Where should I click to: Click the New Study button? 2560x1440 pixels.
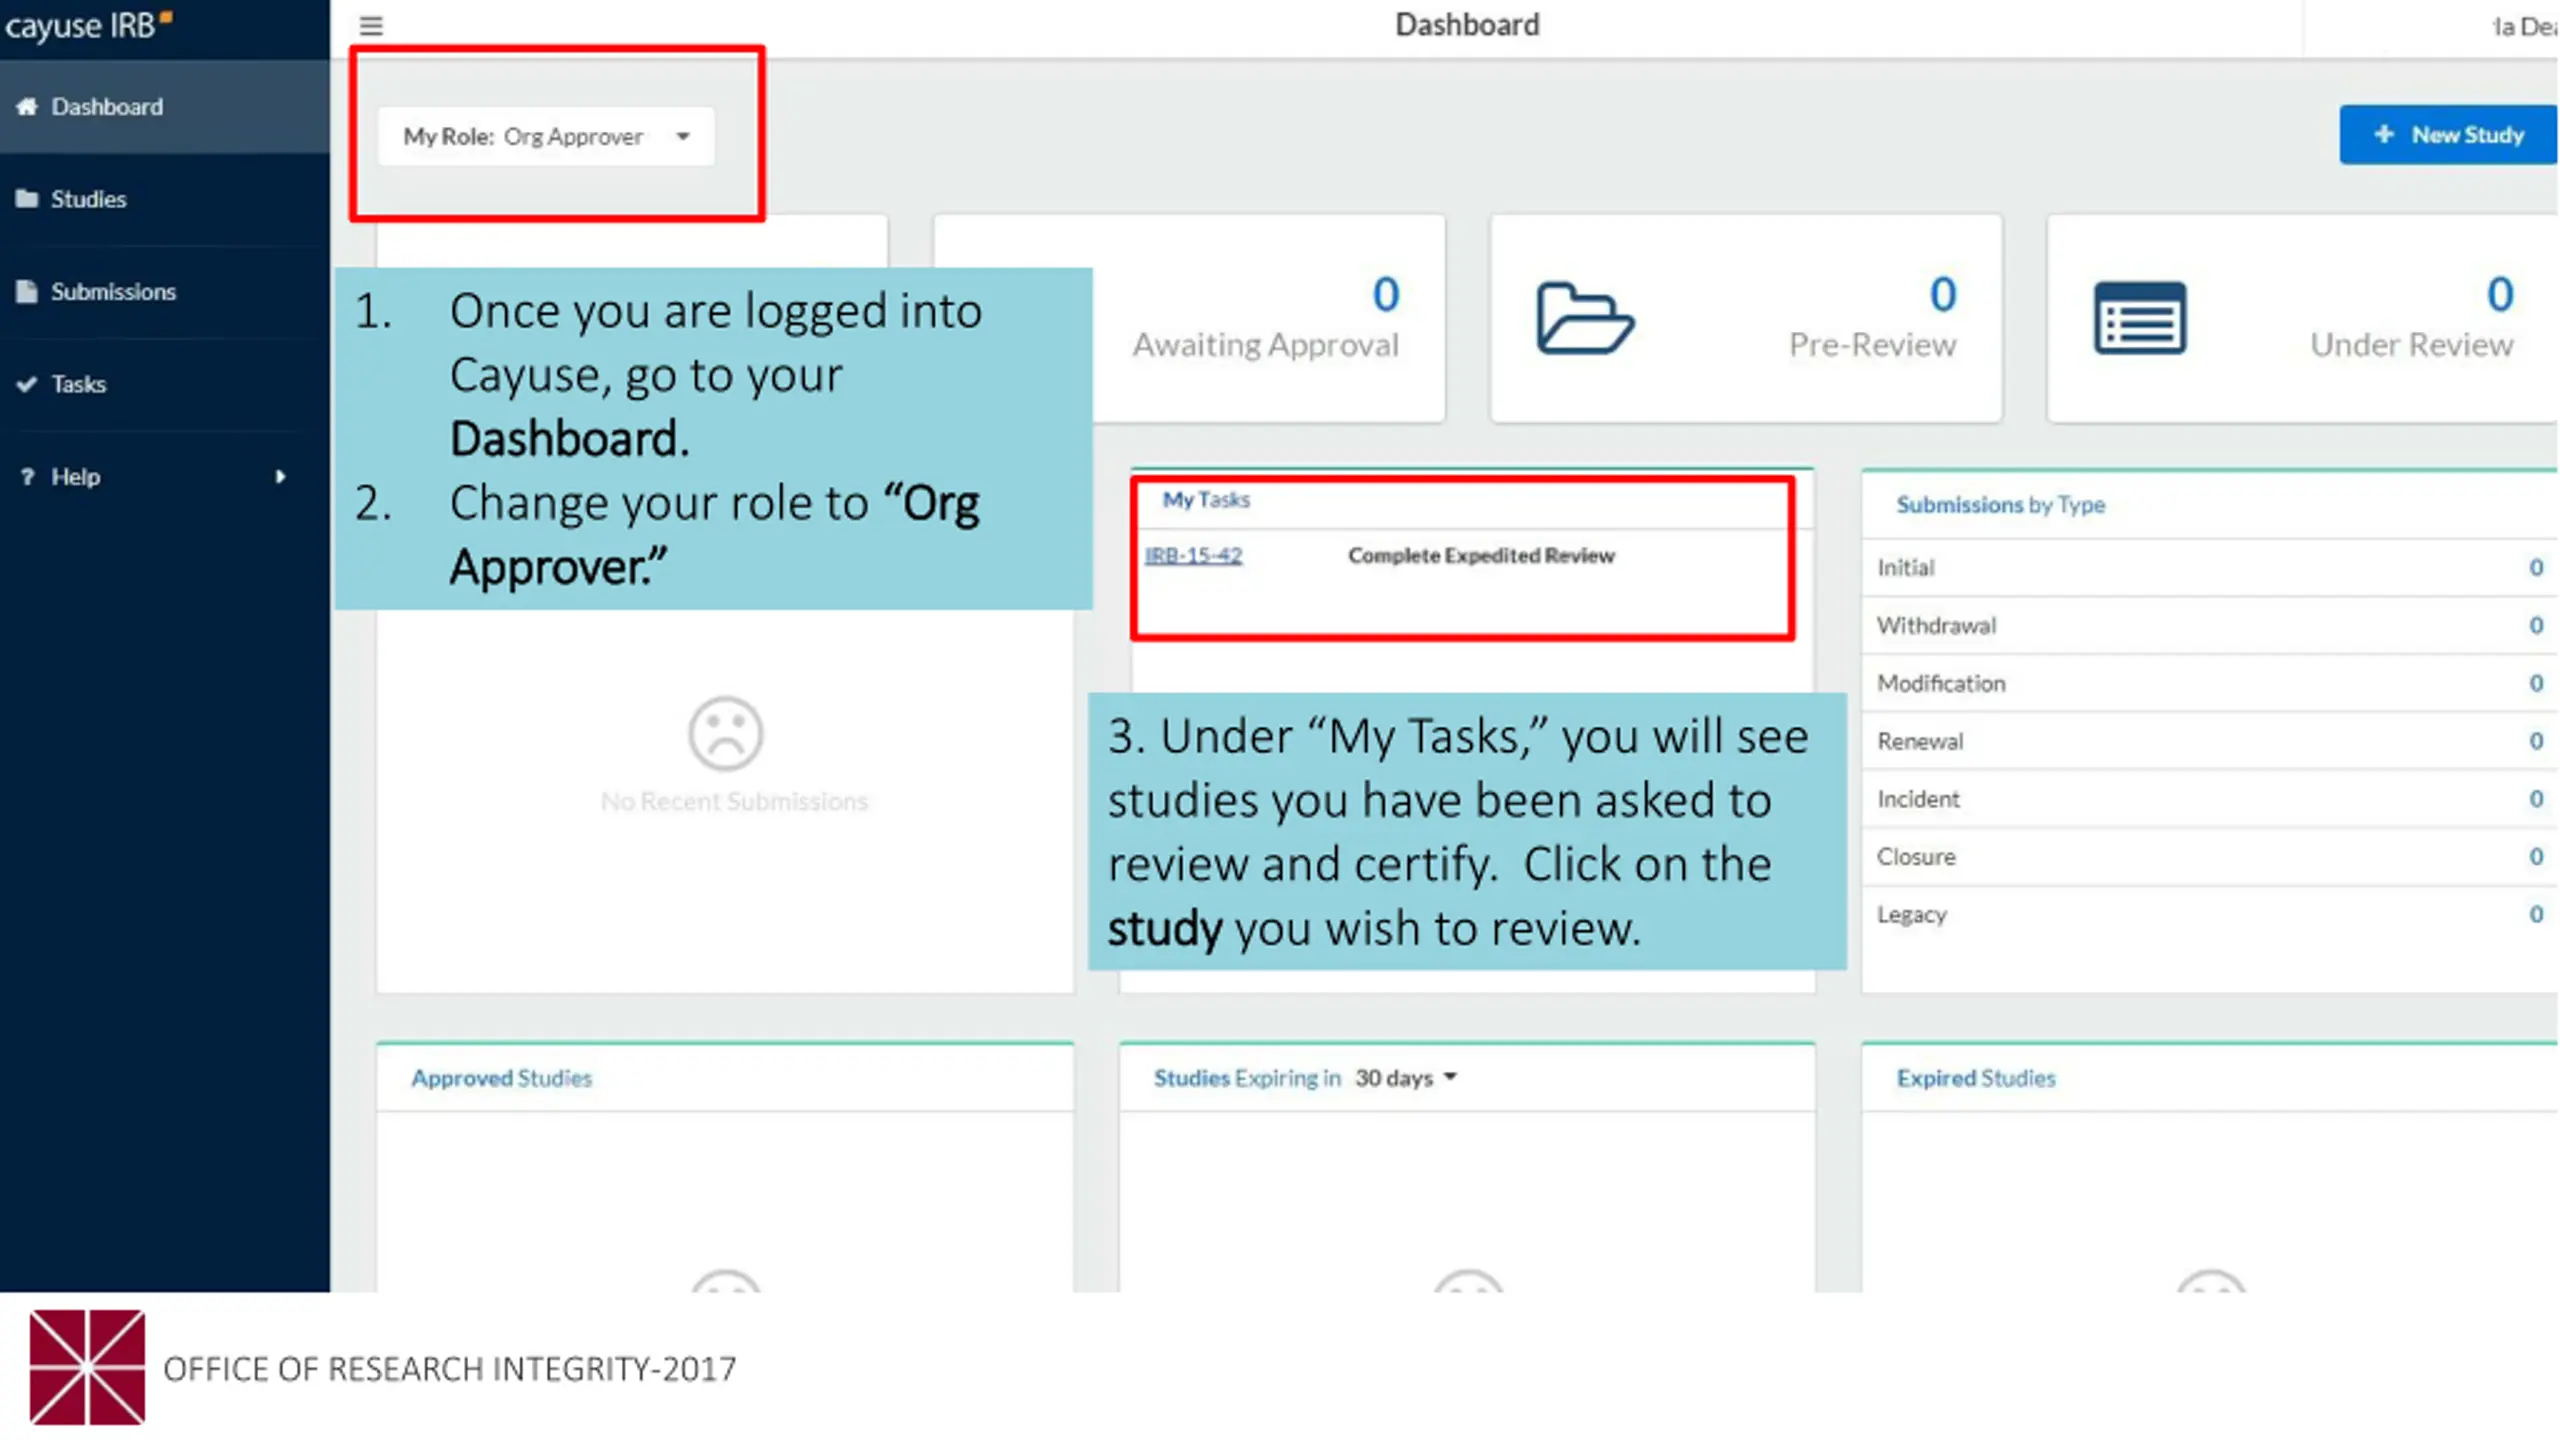click(x=2448, y=135)
